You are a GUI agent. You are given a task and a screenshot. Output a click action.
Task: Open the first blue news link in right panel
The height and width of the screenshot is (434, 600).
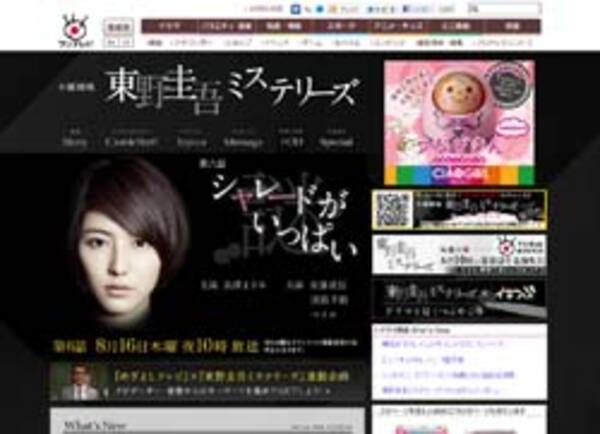pyautogui.click(x=443, y=344)
